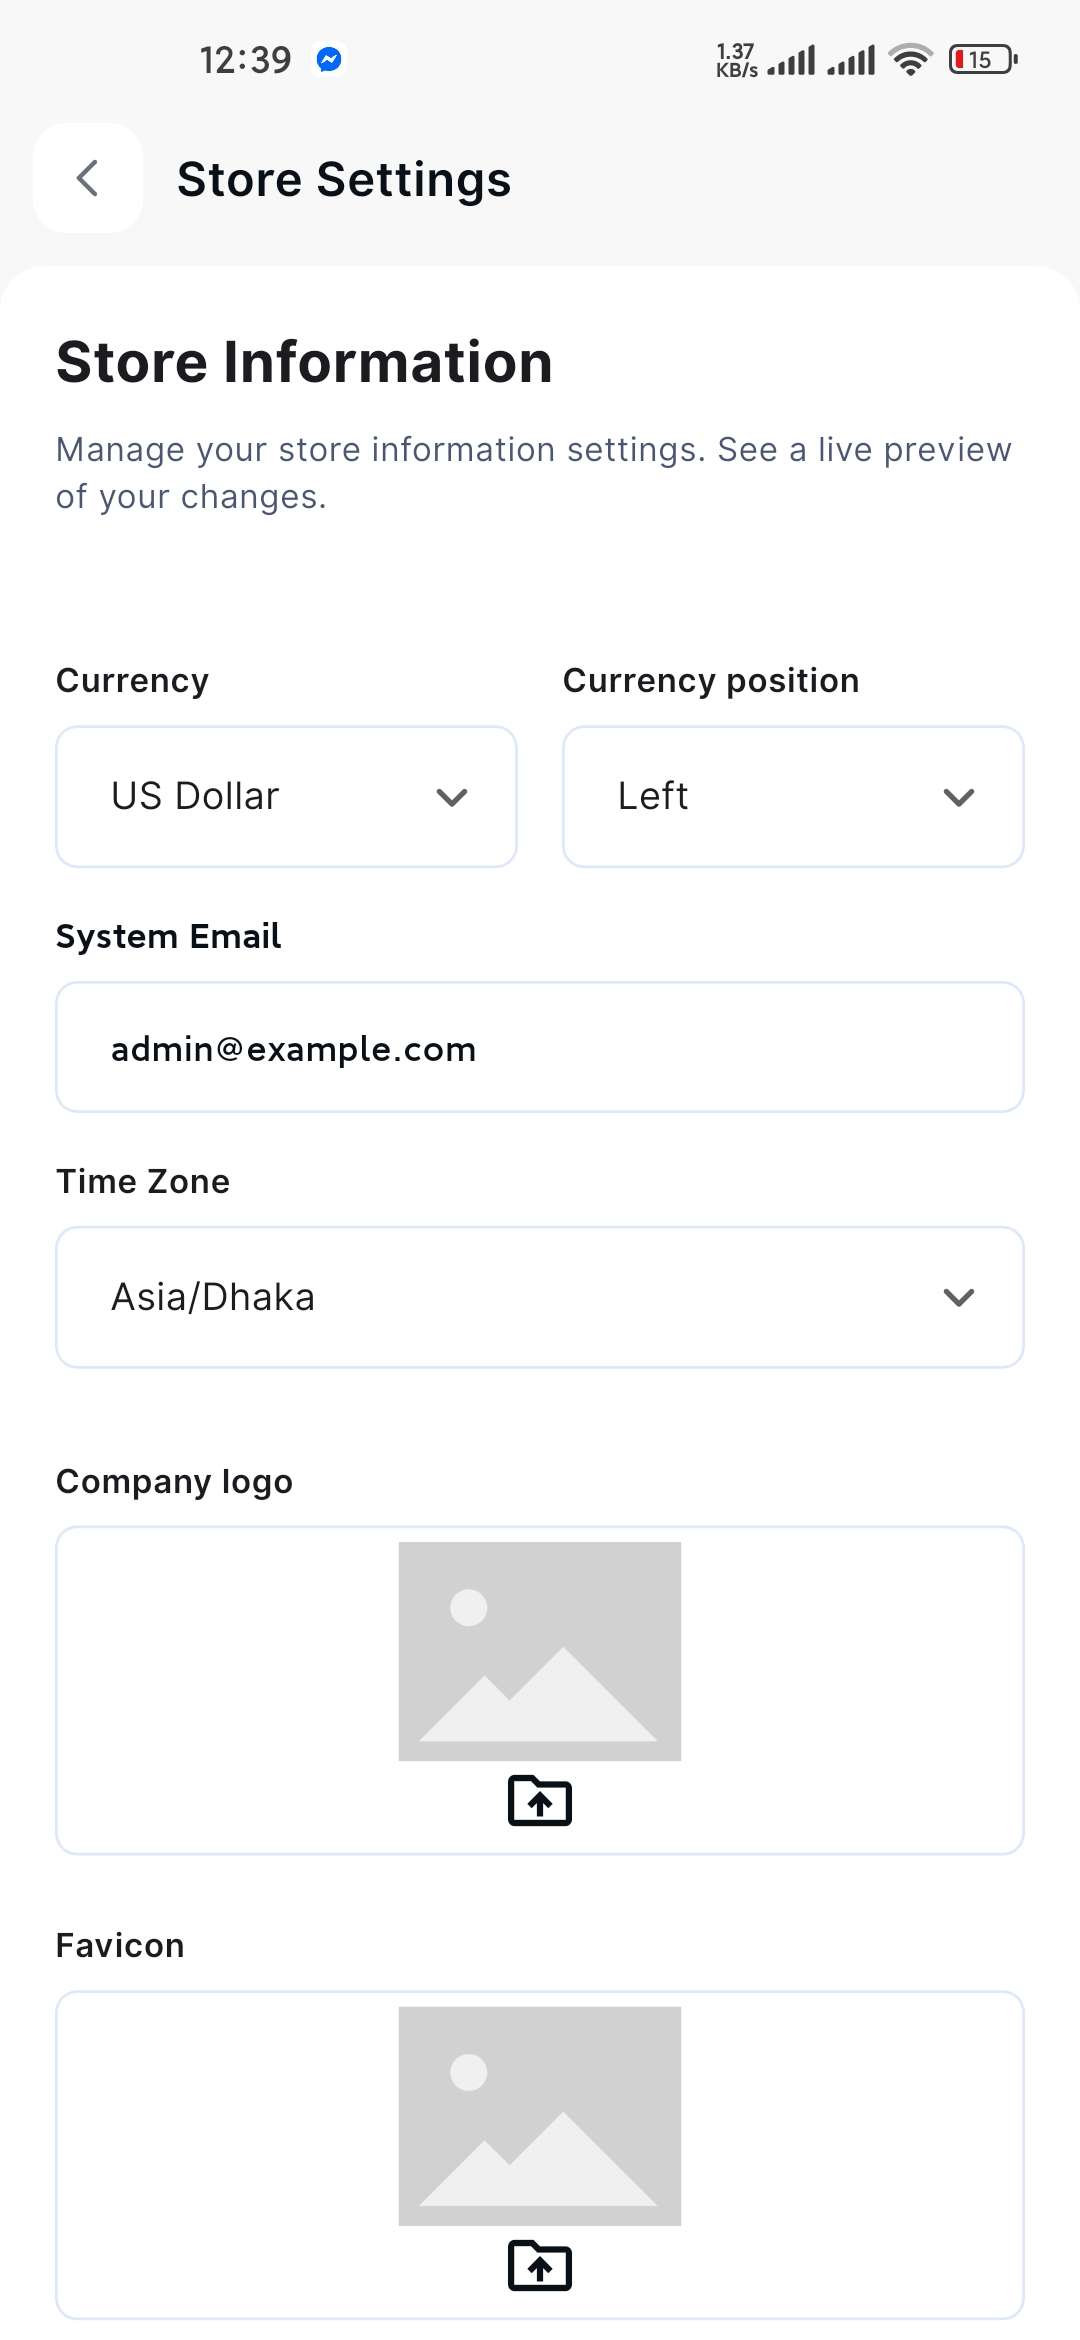The image size is (1080, 2340).
Task: Click the chevron in the Currency field
Action: point(452,797)
